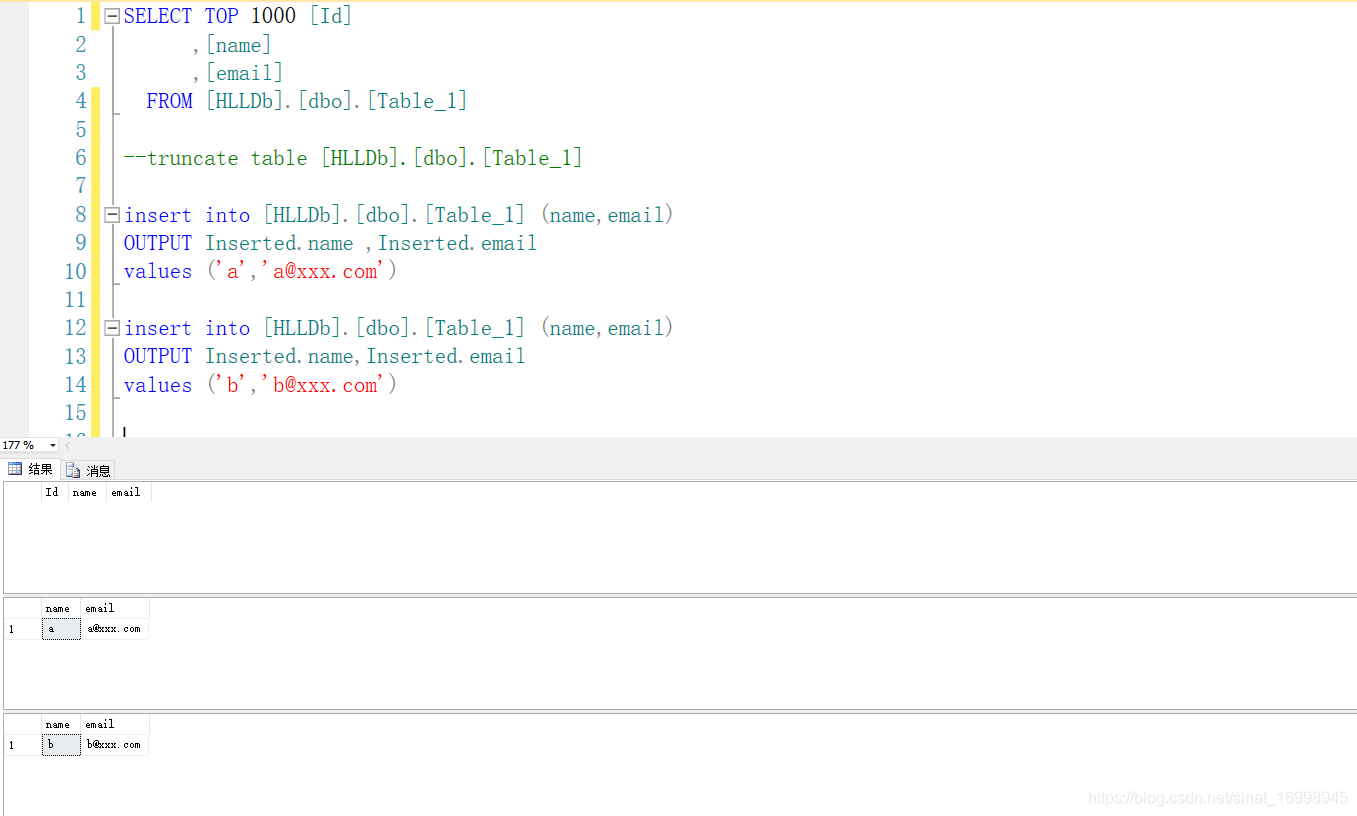Image resolution: width=1357 pixels, height=816 pixels.
Task: Switch to the 消息 tab
Action: click(89, 470)
